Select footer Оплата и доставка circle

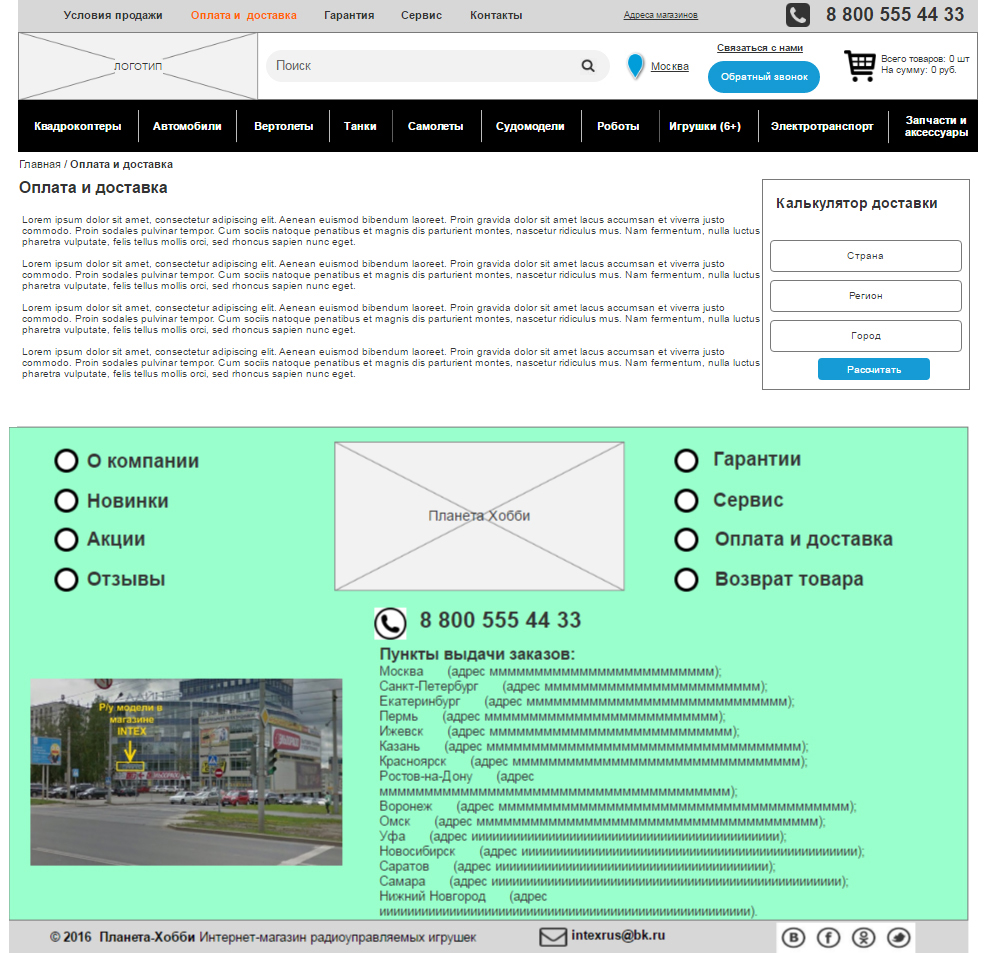pyautogui.click(x=686, y=540)
